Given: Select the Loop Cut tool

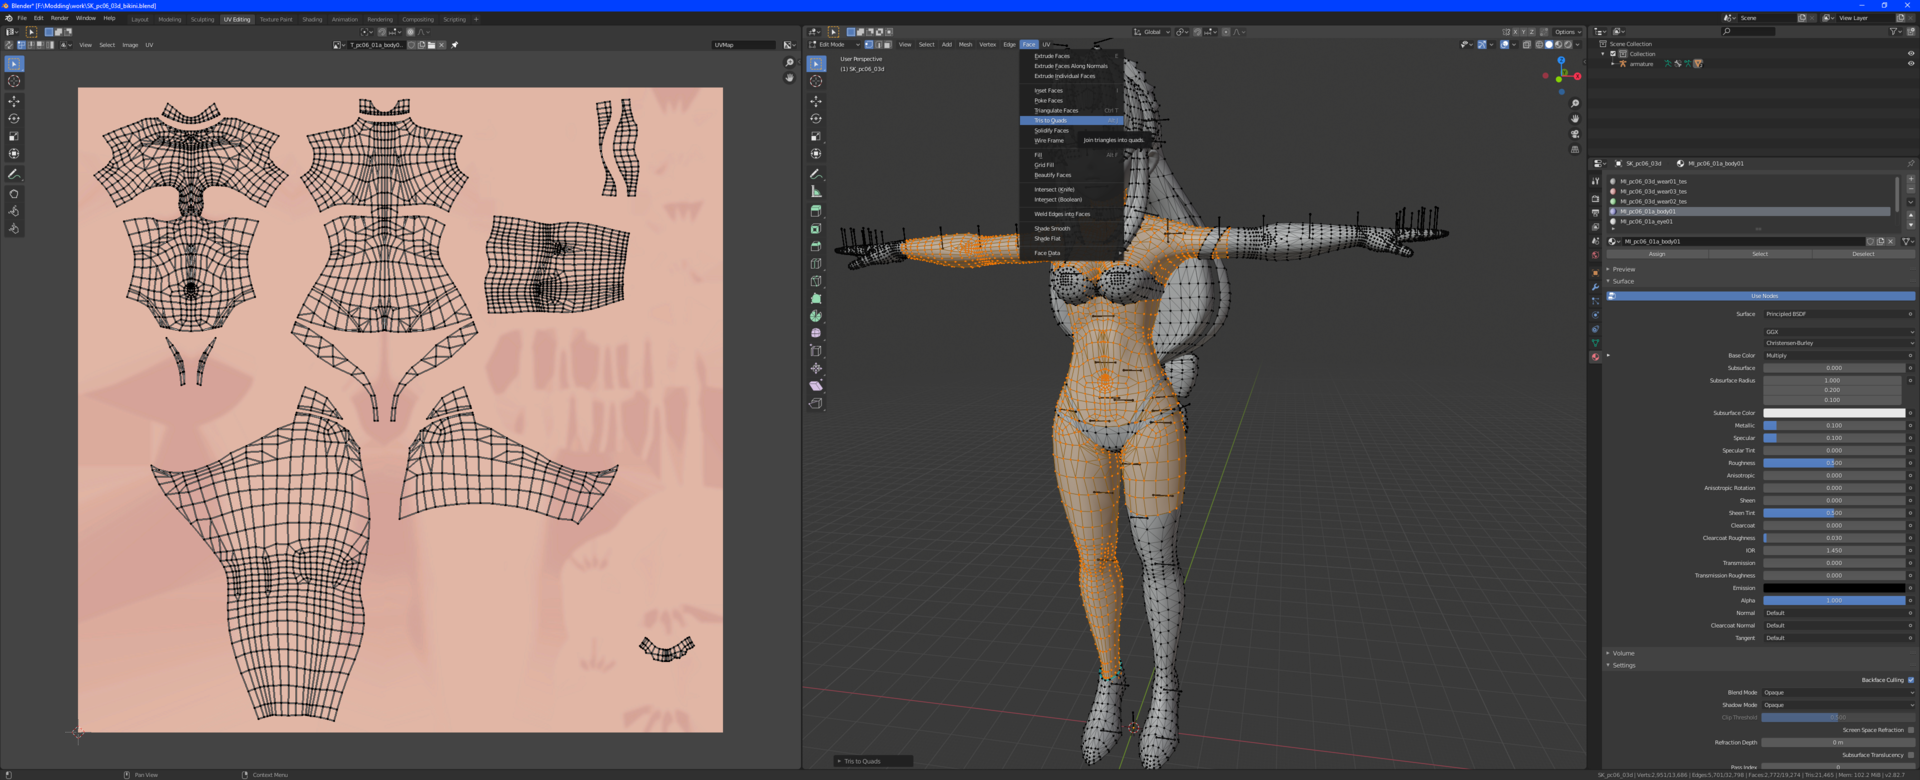Looking at the screenshot, I should pyautogui.click(x=816, y=264).
